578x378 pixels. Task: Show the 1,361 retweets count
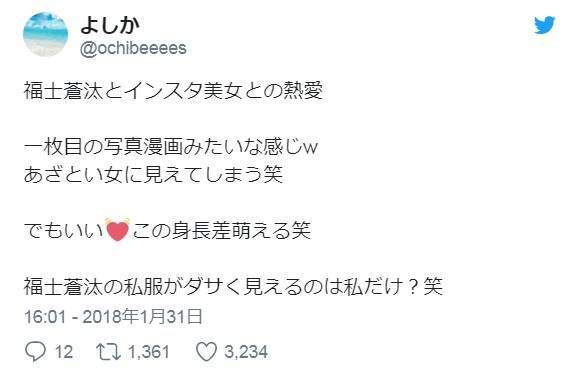149,351
